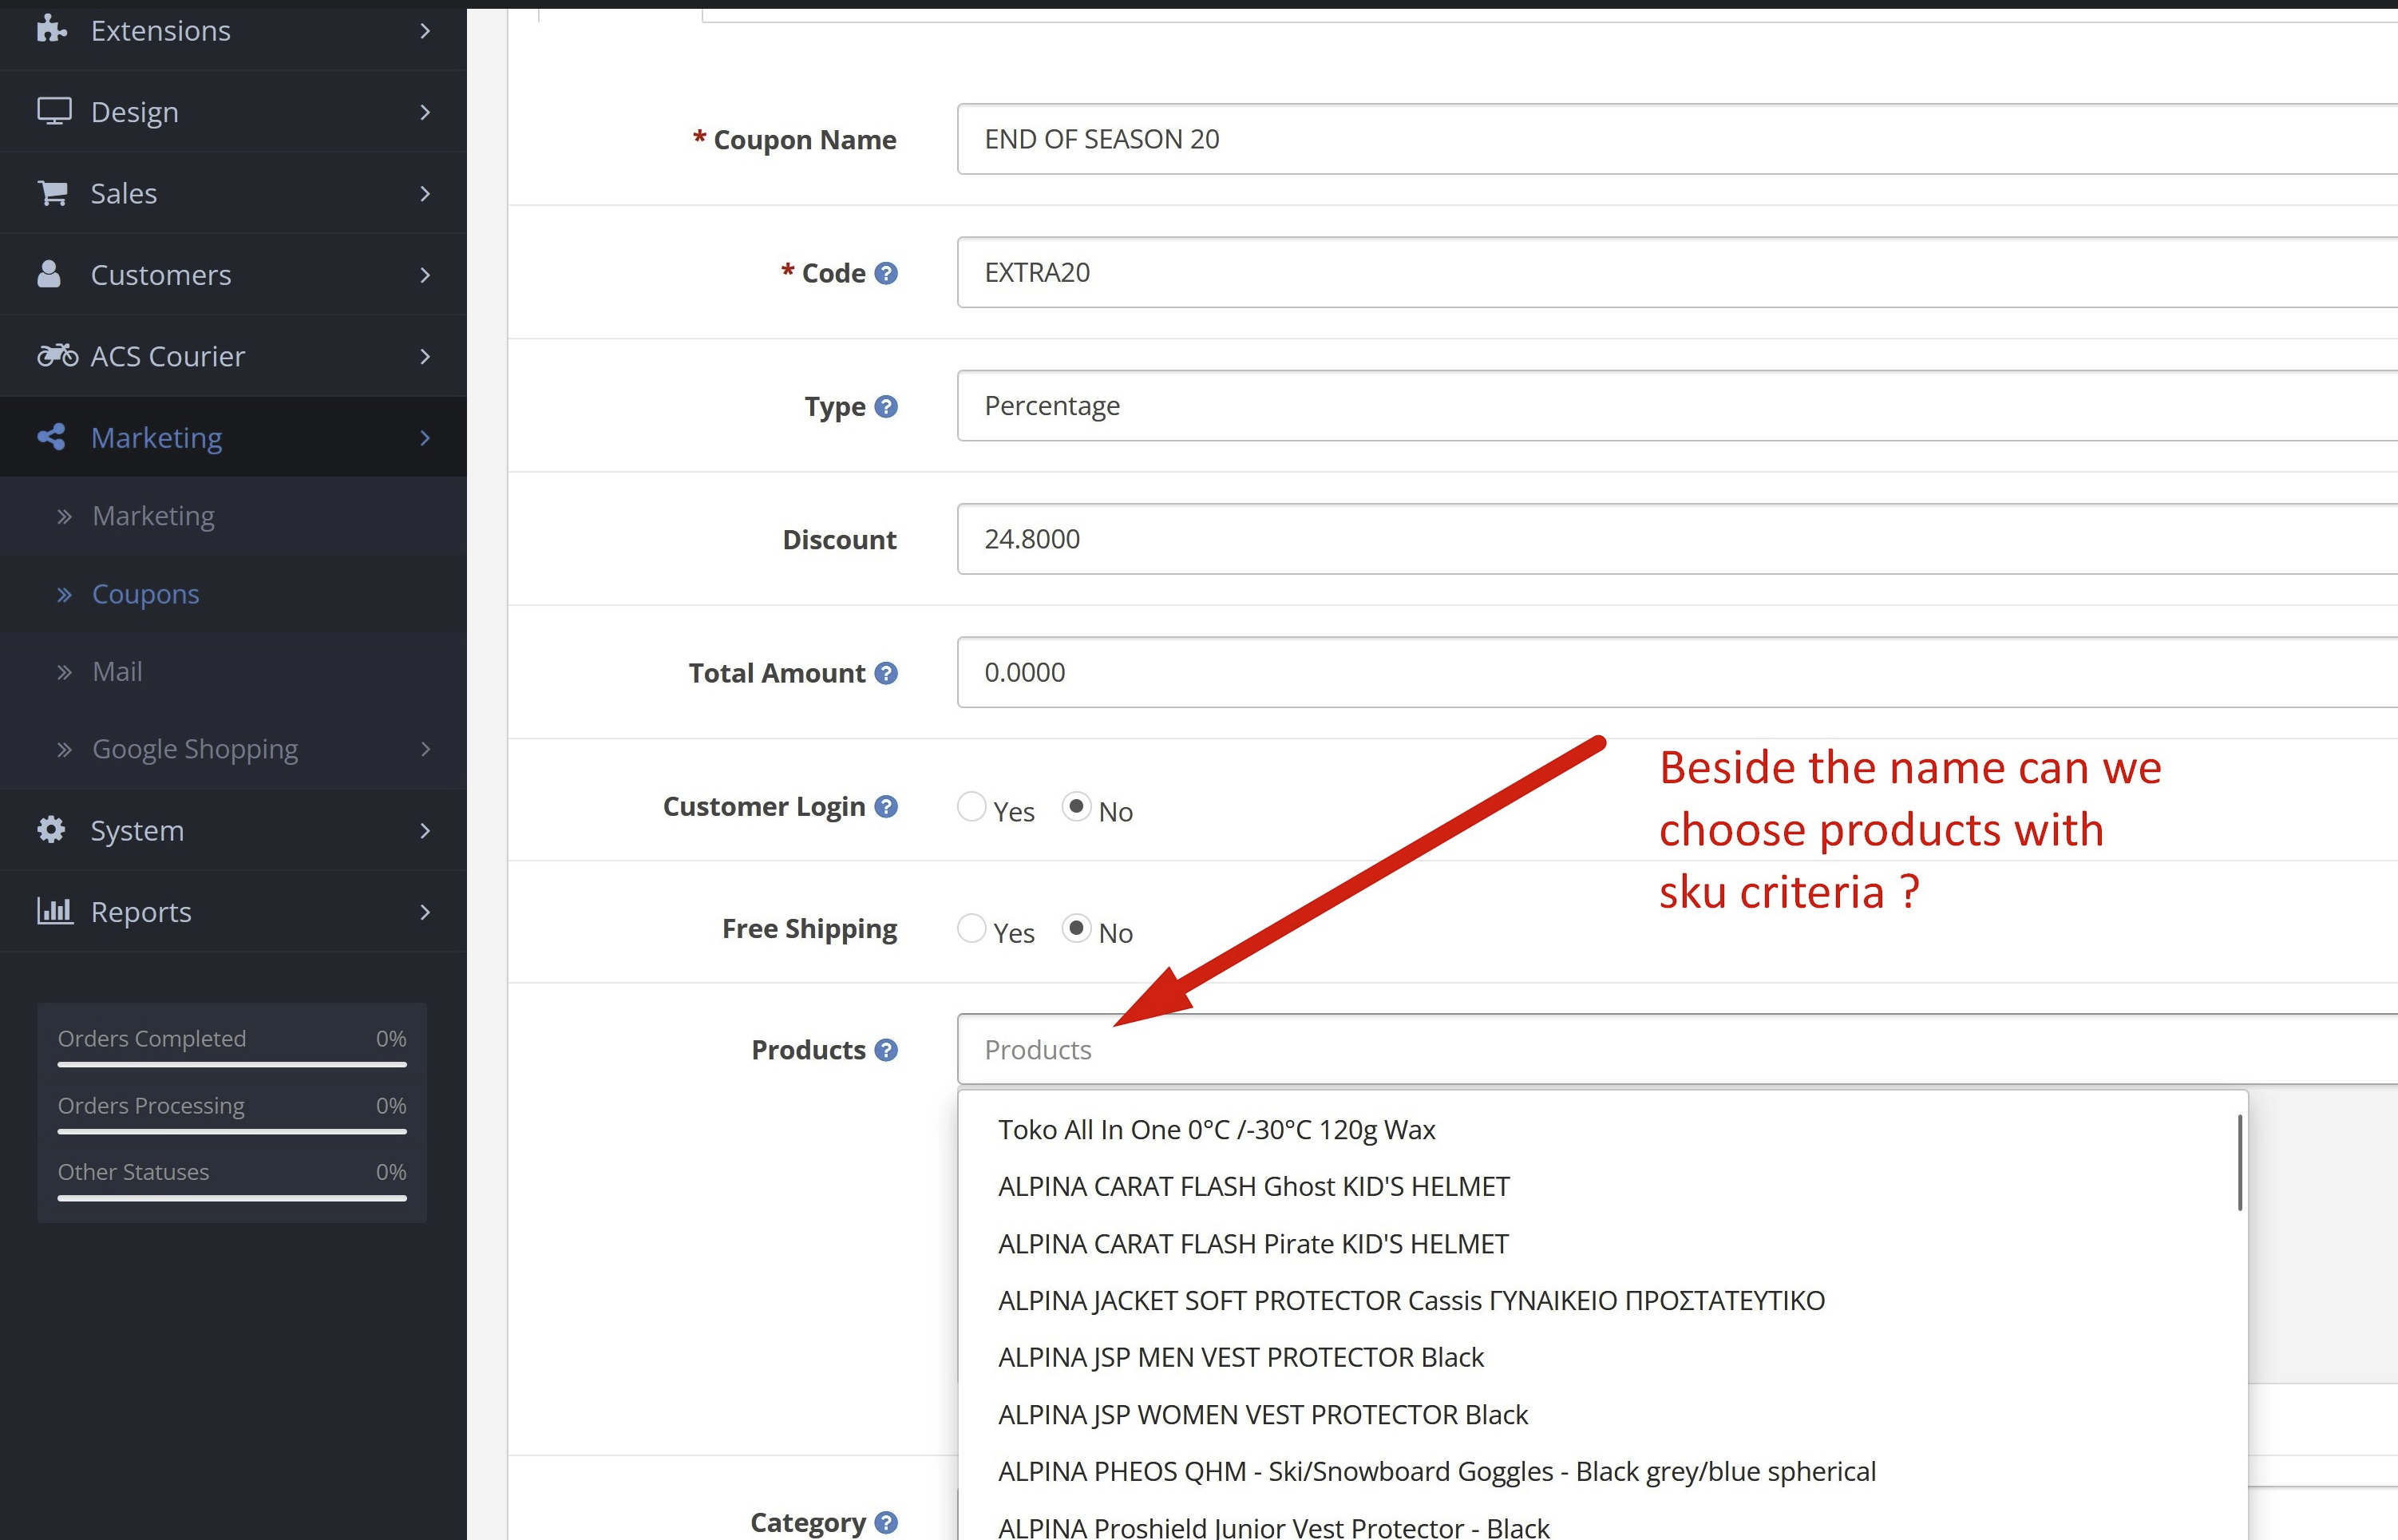The image size is (2398, 1540).
Task: Expand the Design menu chevron
Action: [425, 112]
